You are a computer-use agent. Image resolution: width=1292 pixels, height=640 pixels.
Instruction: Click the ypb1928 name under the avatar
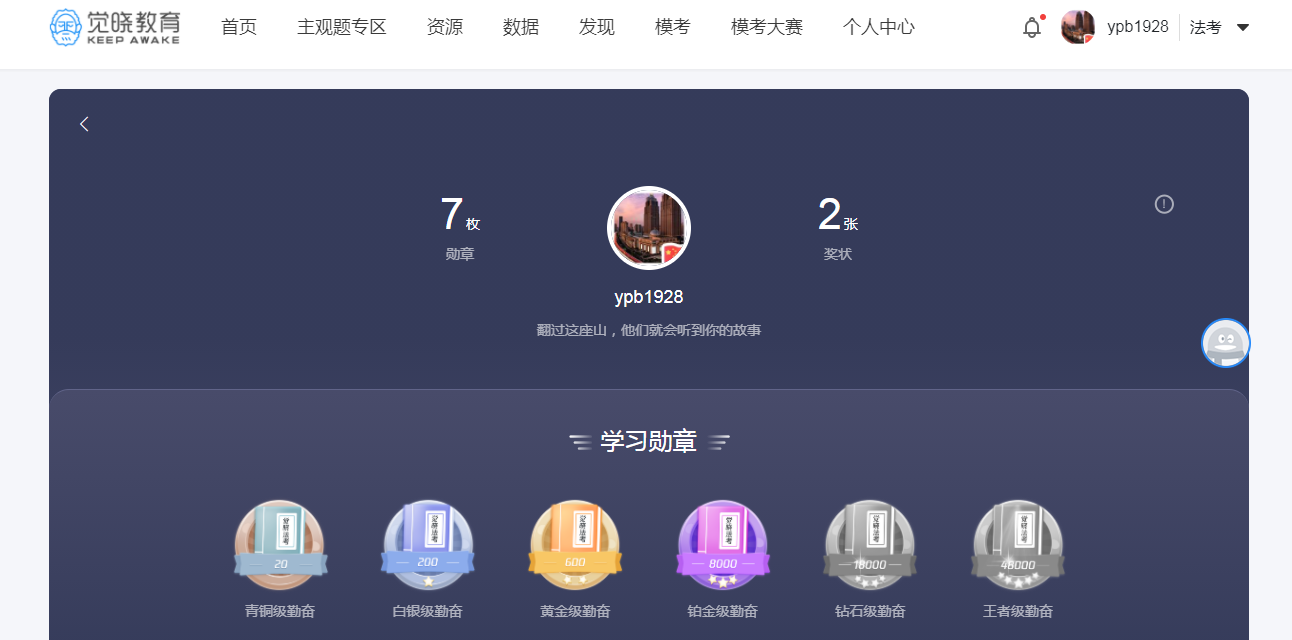[649, 298]
